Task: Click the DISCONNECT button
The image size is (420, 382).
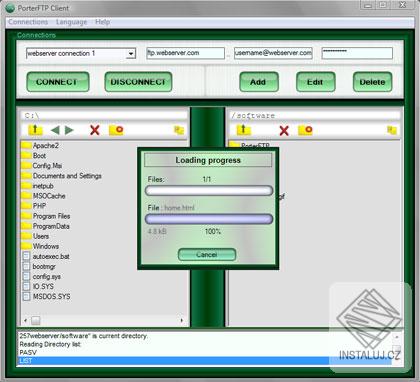Action: (x=138, y=82)
